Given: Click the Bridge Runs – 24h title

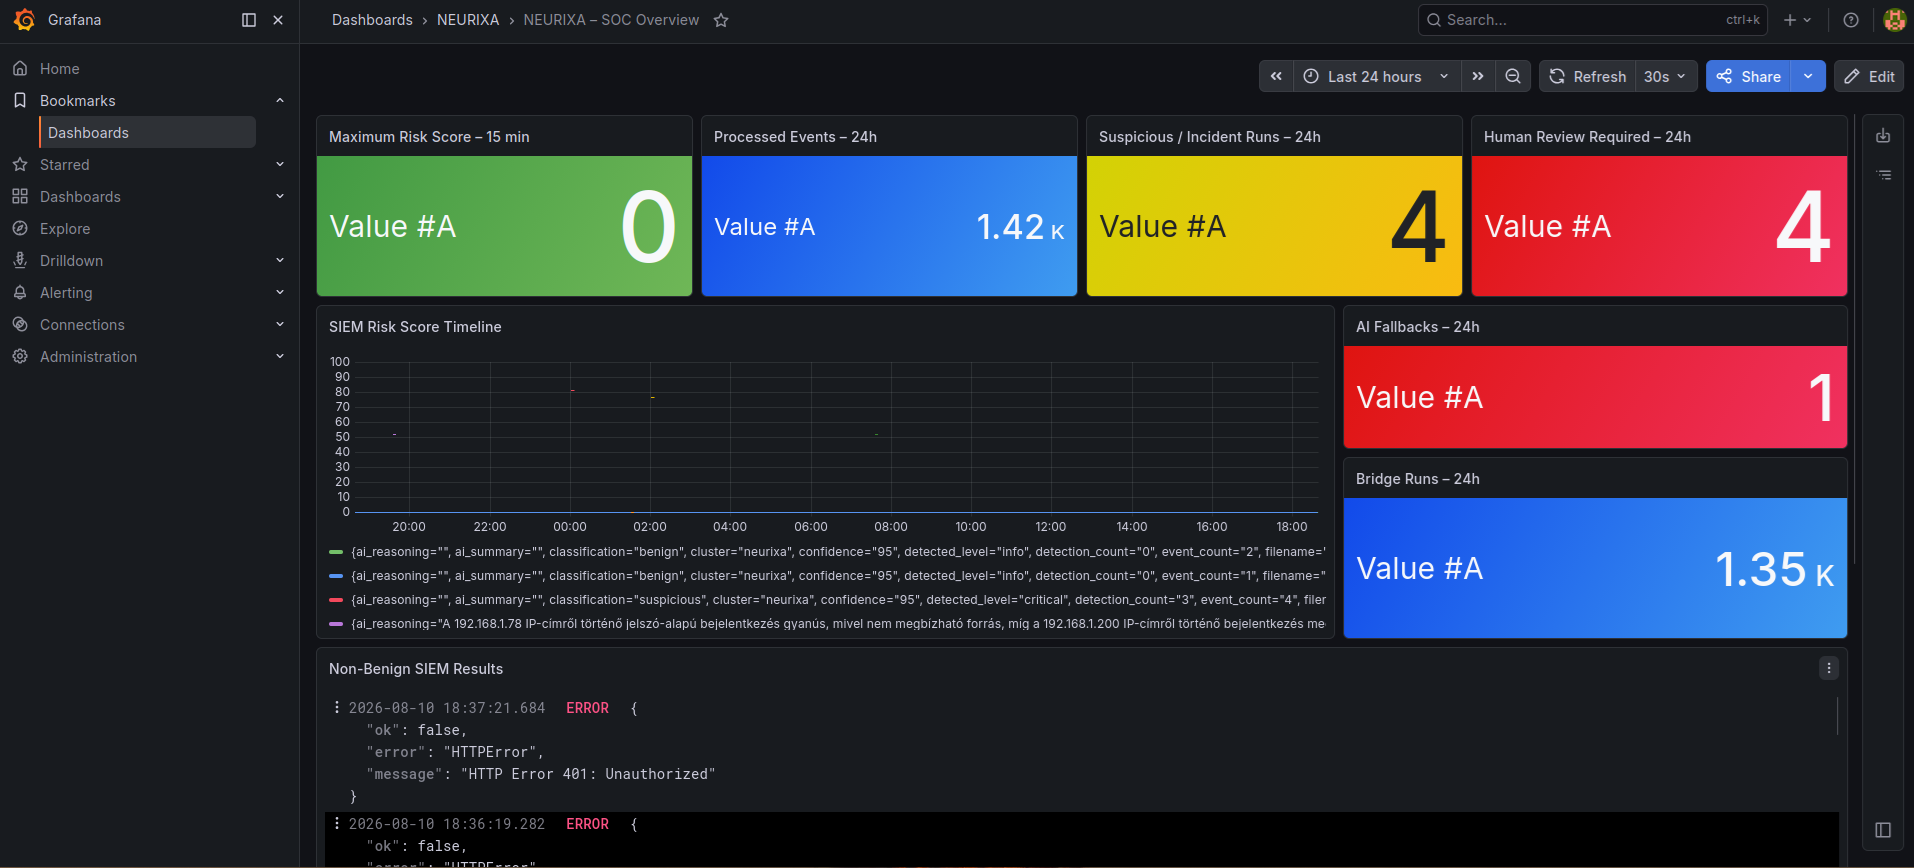Looking at the screenshot, I should coord(1417,479).
